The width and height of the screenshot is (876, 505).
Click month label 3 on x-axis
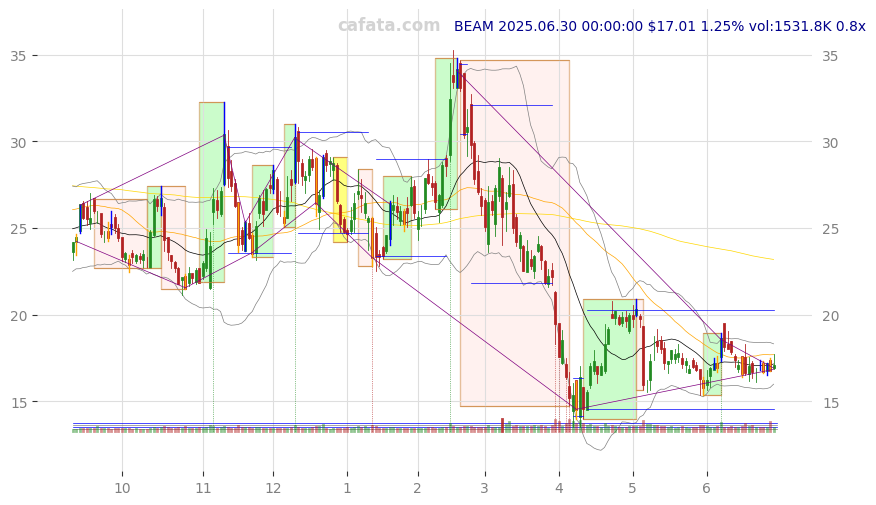484,488
